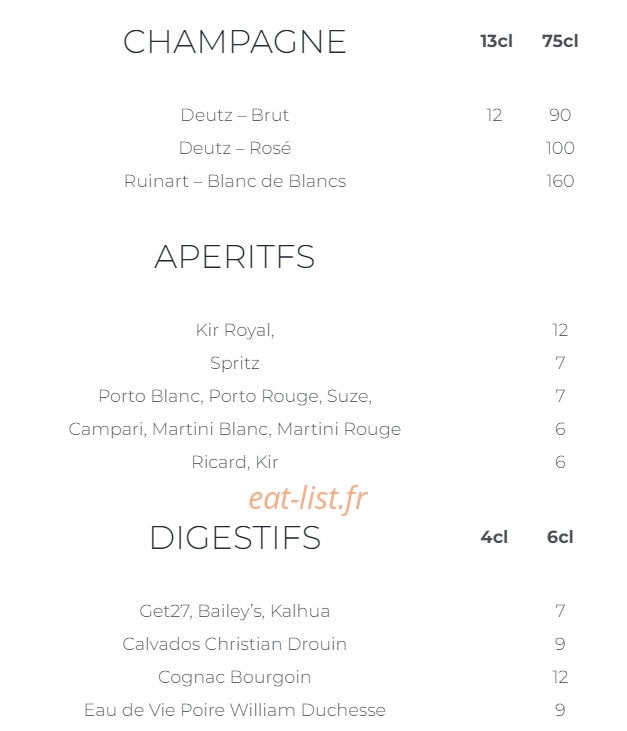Select Get27, Bailey's, Kalhua line

(x=234, y=611)
